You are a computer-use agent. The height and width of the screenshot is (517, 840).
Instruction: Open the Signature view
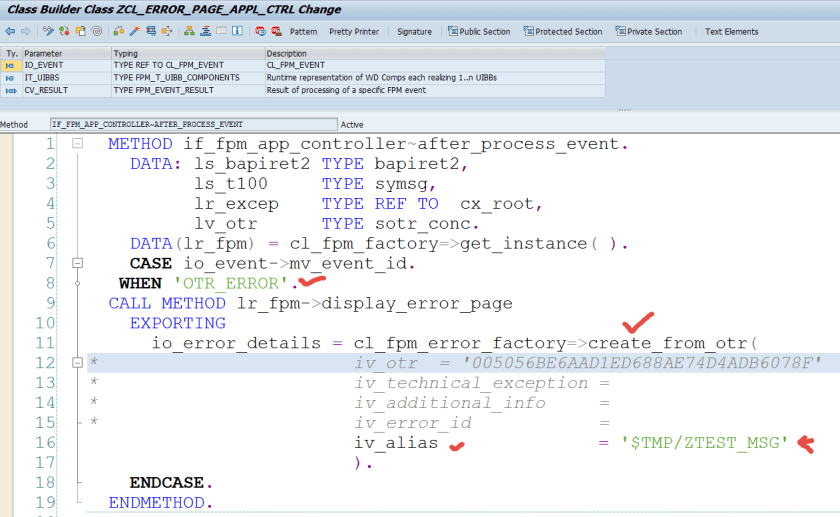pyautogui.click(x=414, y=31)
